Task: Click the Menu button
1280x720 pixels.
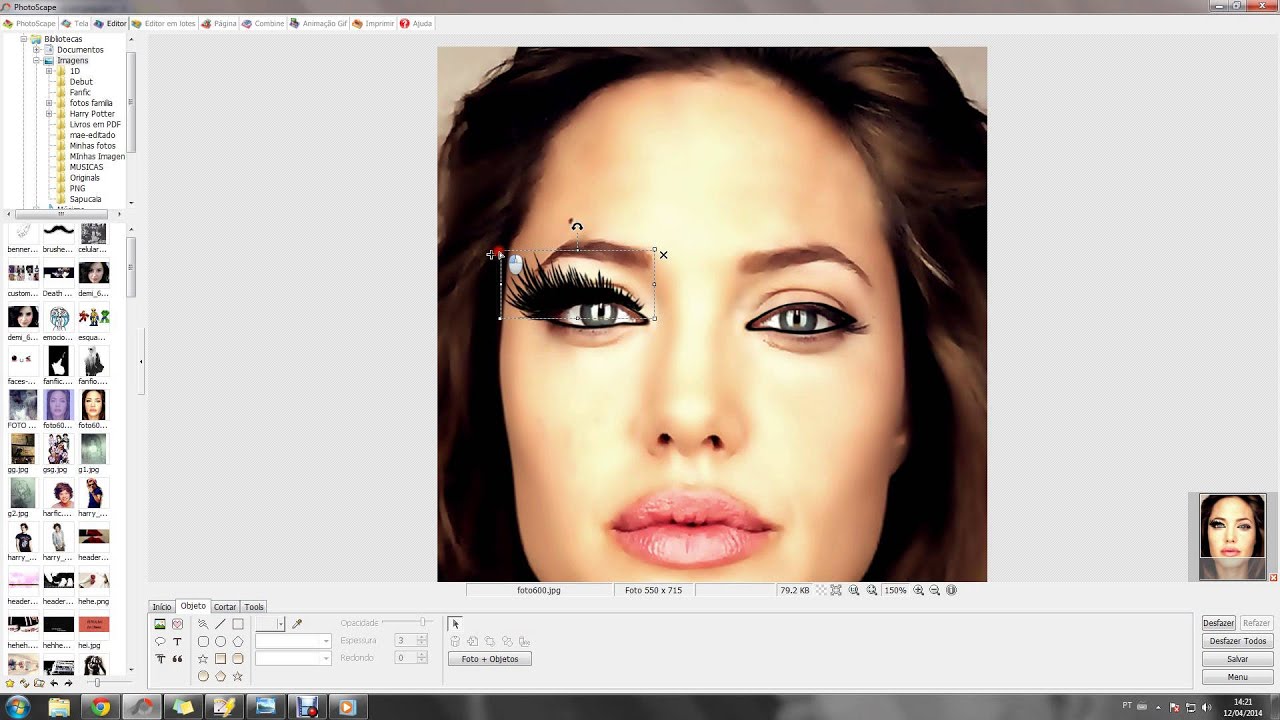Action: (1238, 677)
